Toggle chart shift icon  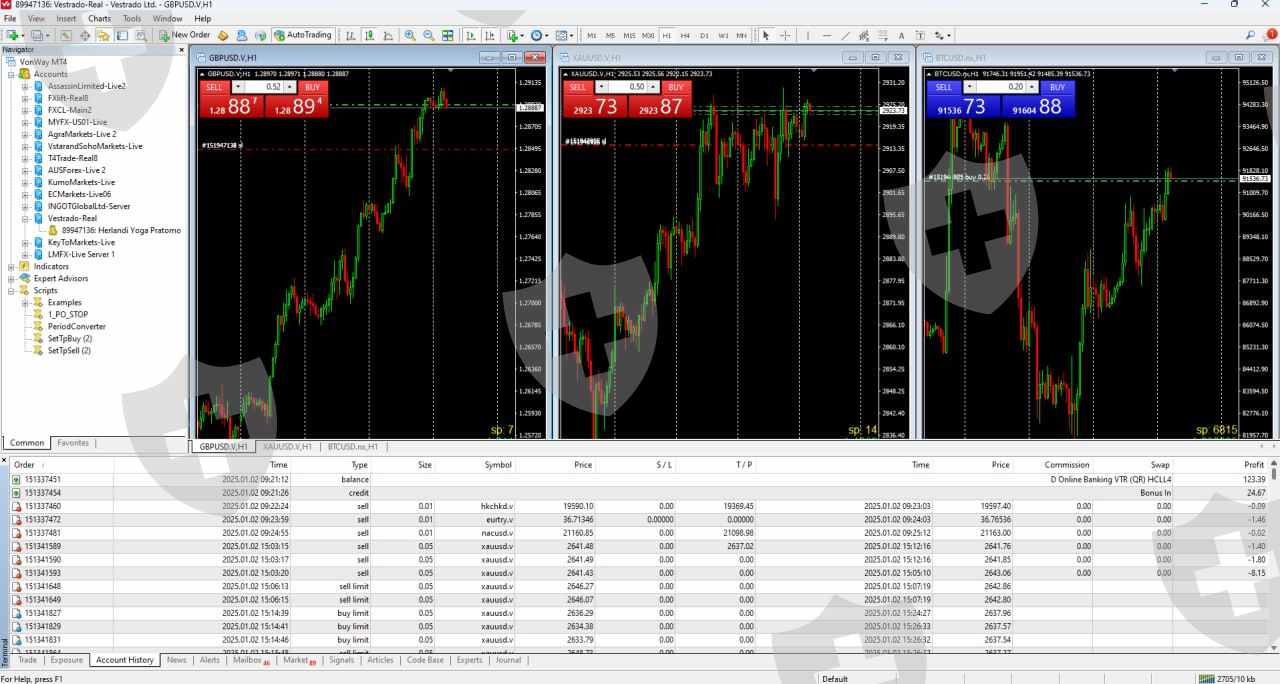pyautogui.click(x=490, y=35)
